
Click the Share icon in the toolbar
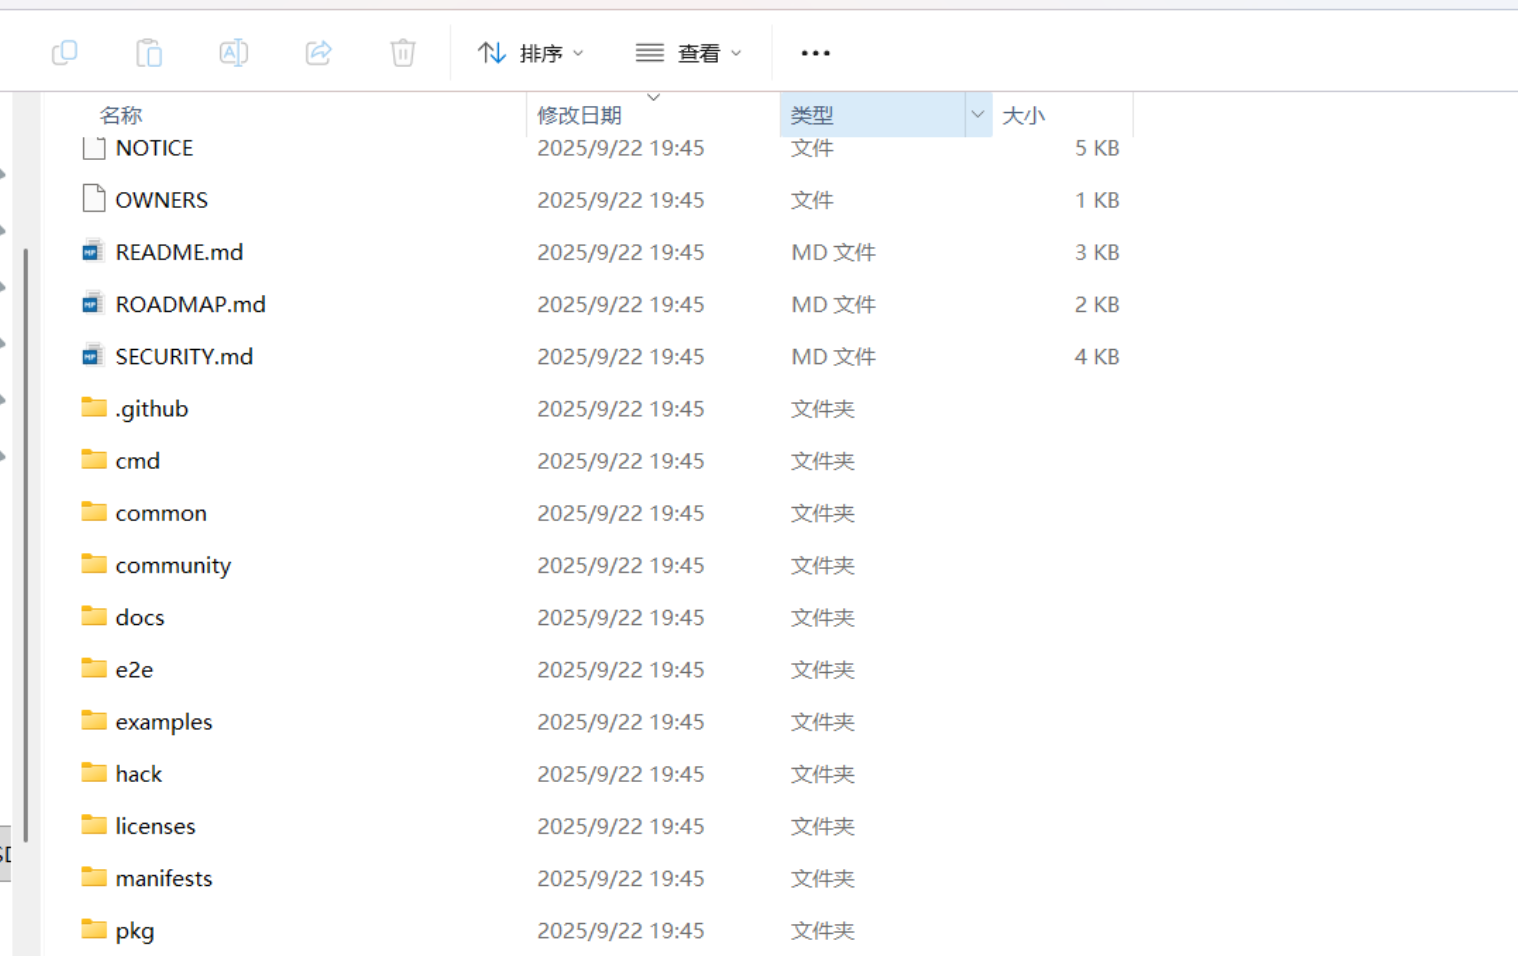point(318,52)
